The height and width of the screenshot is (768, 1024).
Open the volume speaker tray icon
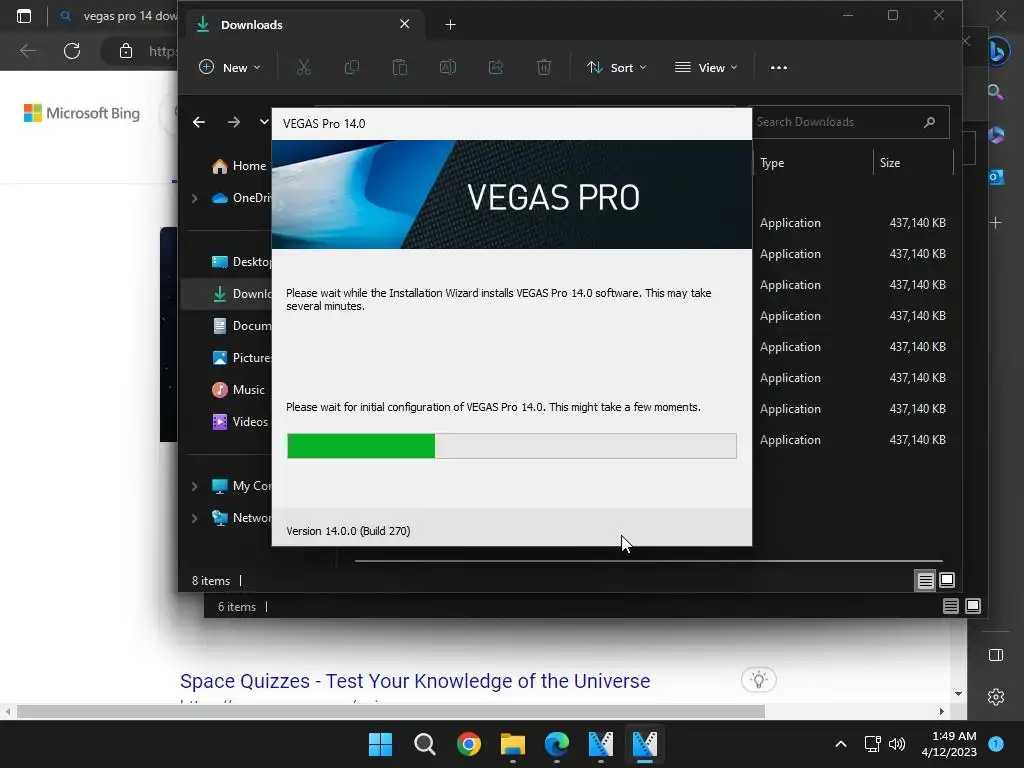pos(897,744)
